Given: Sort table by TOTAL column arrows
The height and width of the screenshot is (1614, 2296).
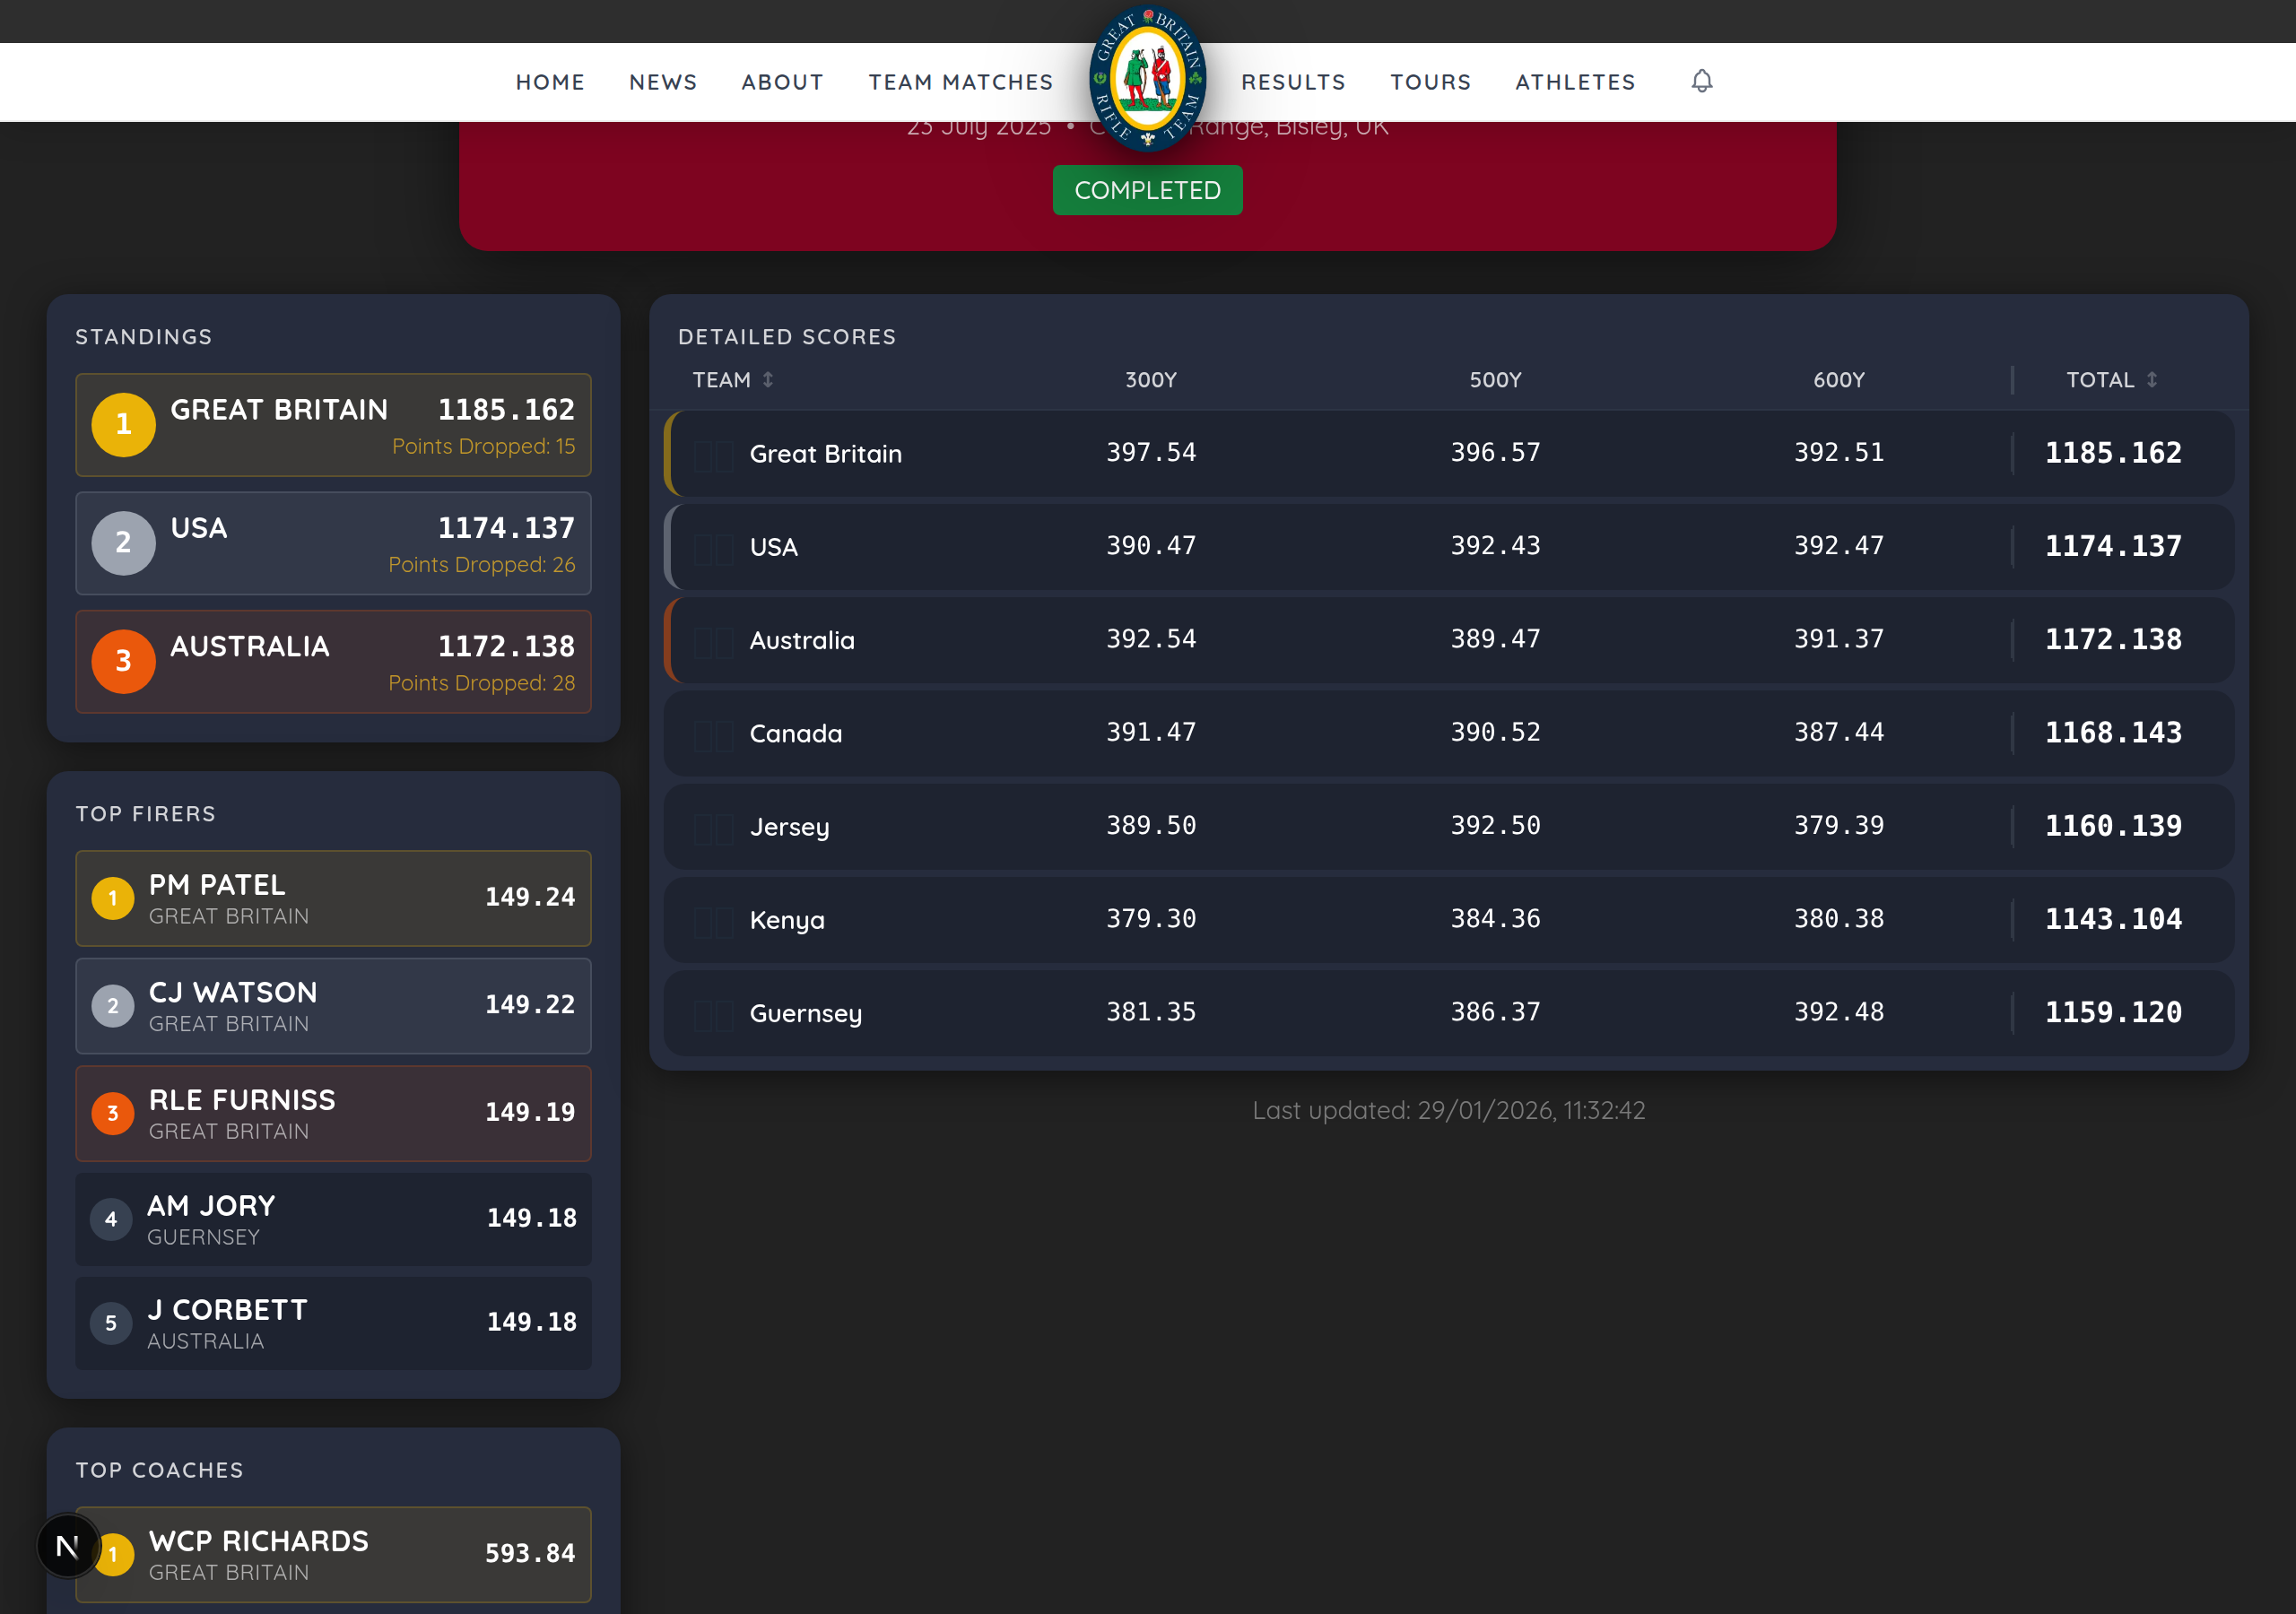Looking at the screenshot, I should pos(2152,380).
